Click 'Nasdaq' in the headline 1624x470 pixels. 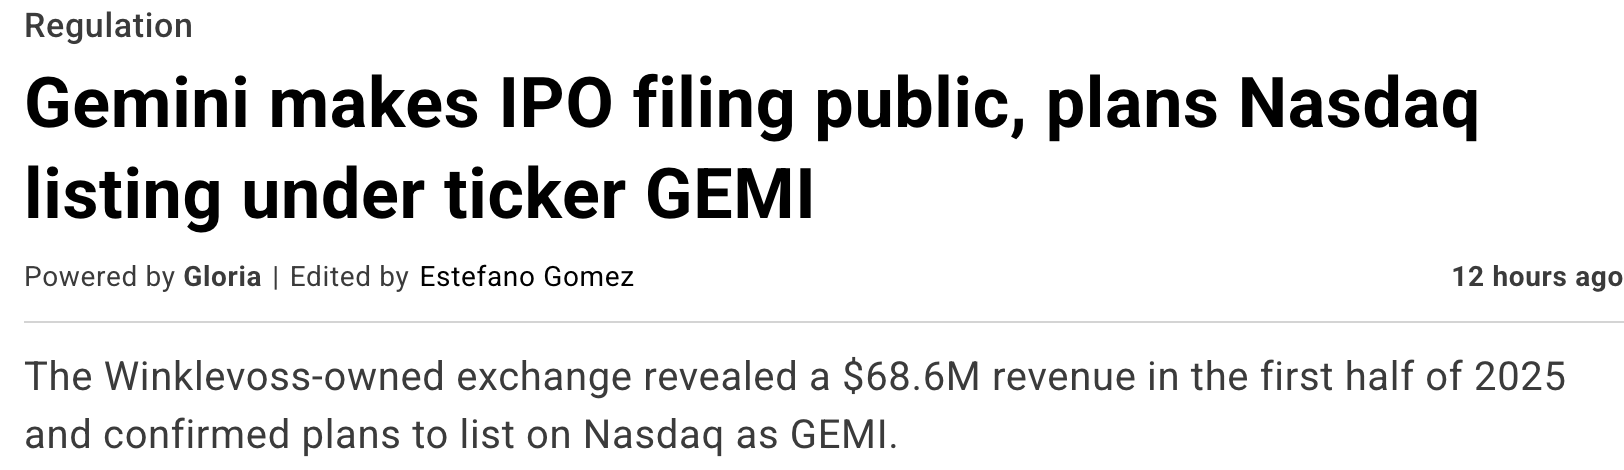pyautogui.click(x=1358, y=105)
